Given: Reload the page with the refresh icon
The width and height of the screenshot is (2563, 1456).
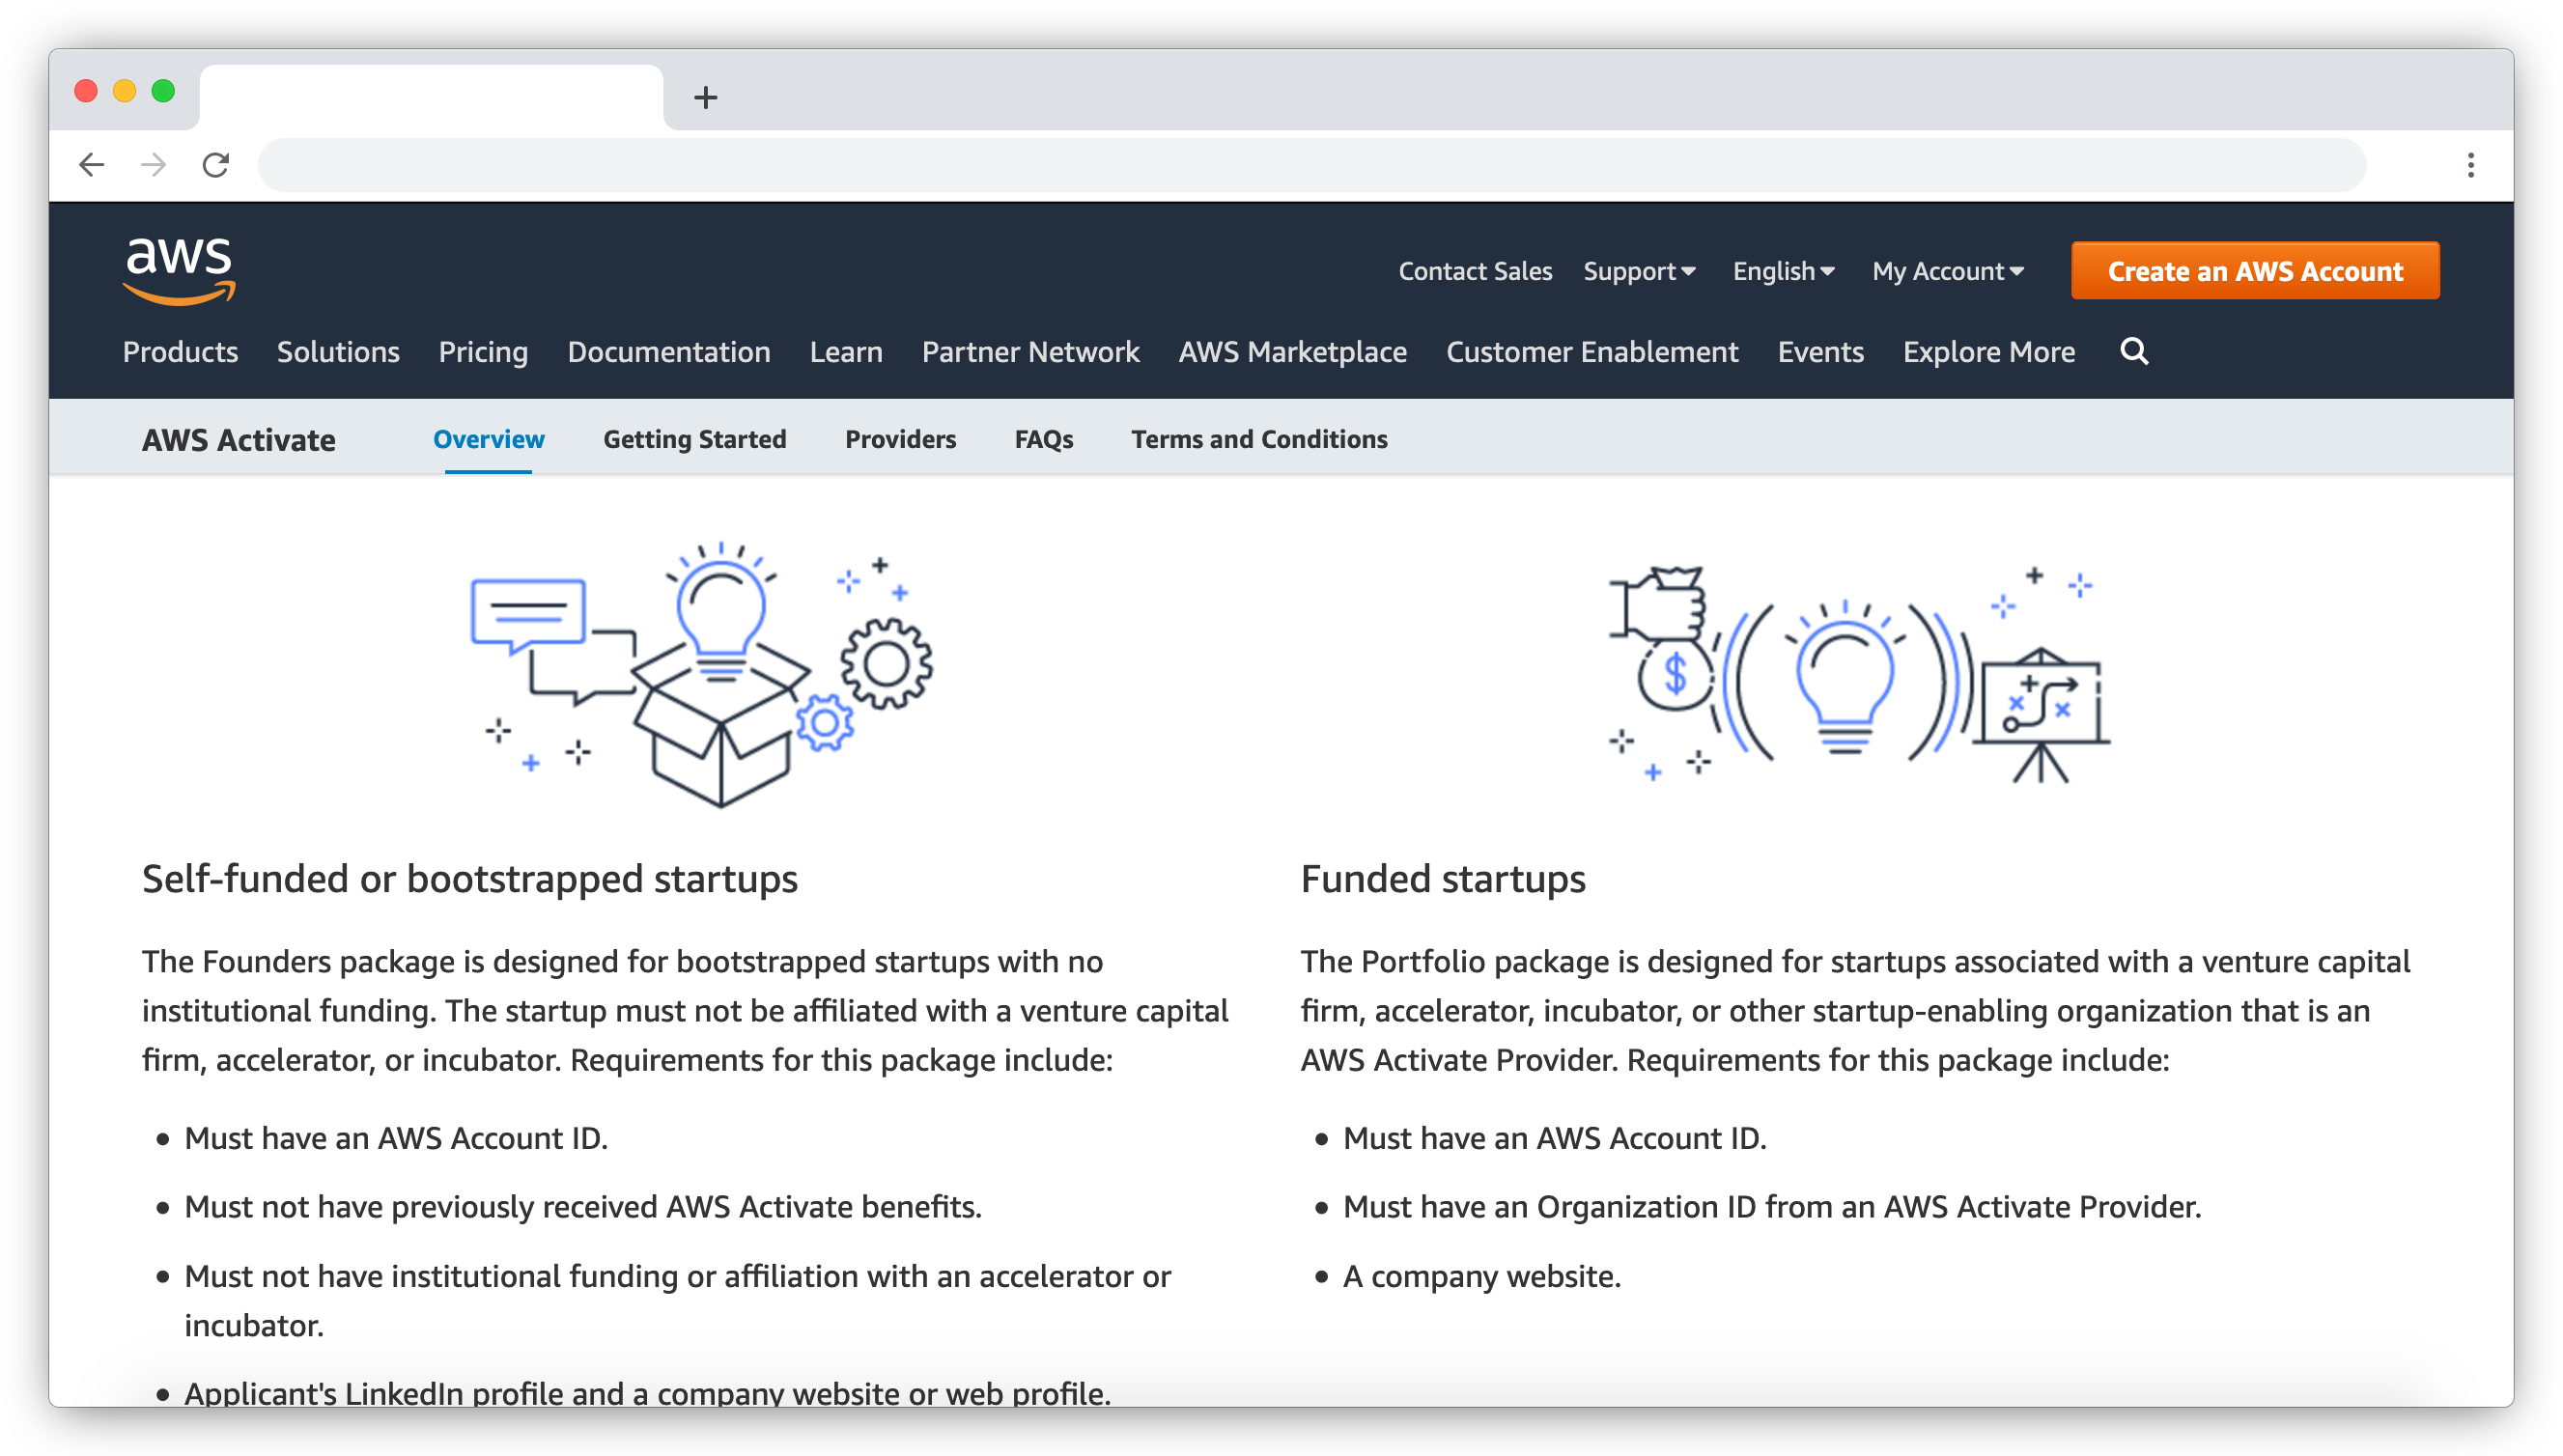Looking at the screenshot, I should pyautogui.click(x=216, y=165).
